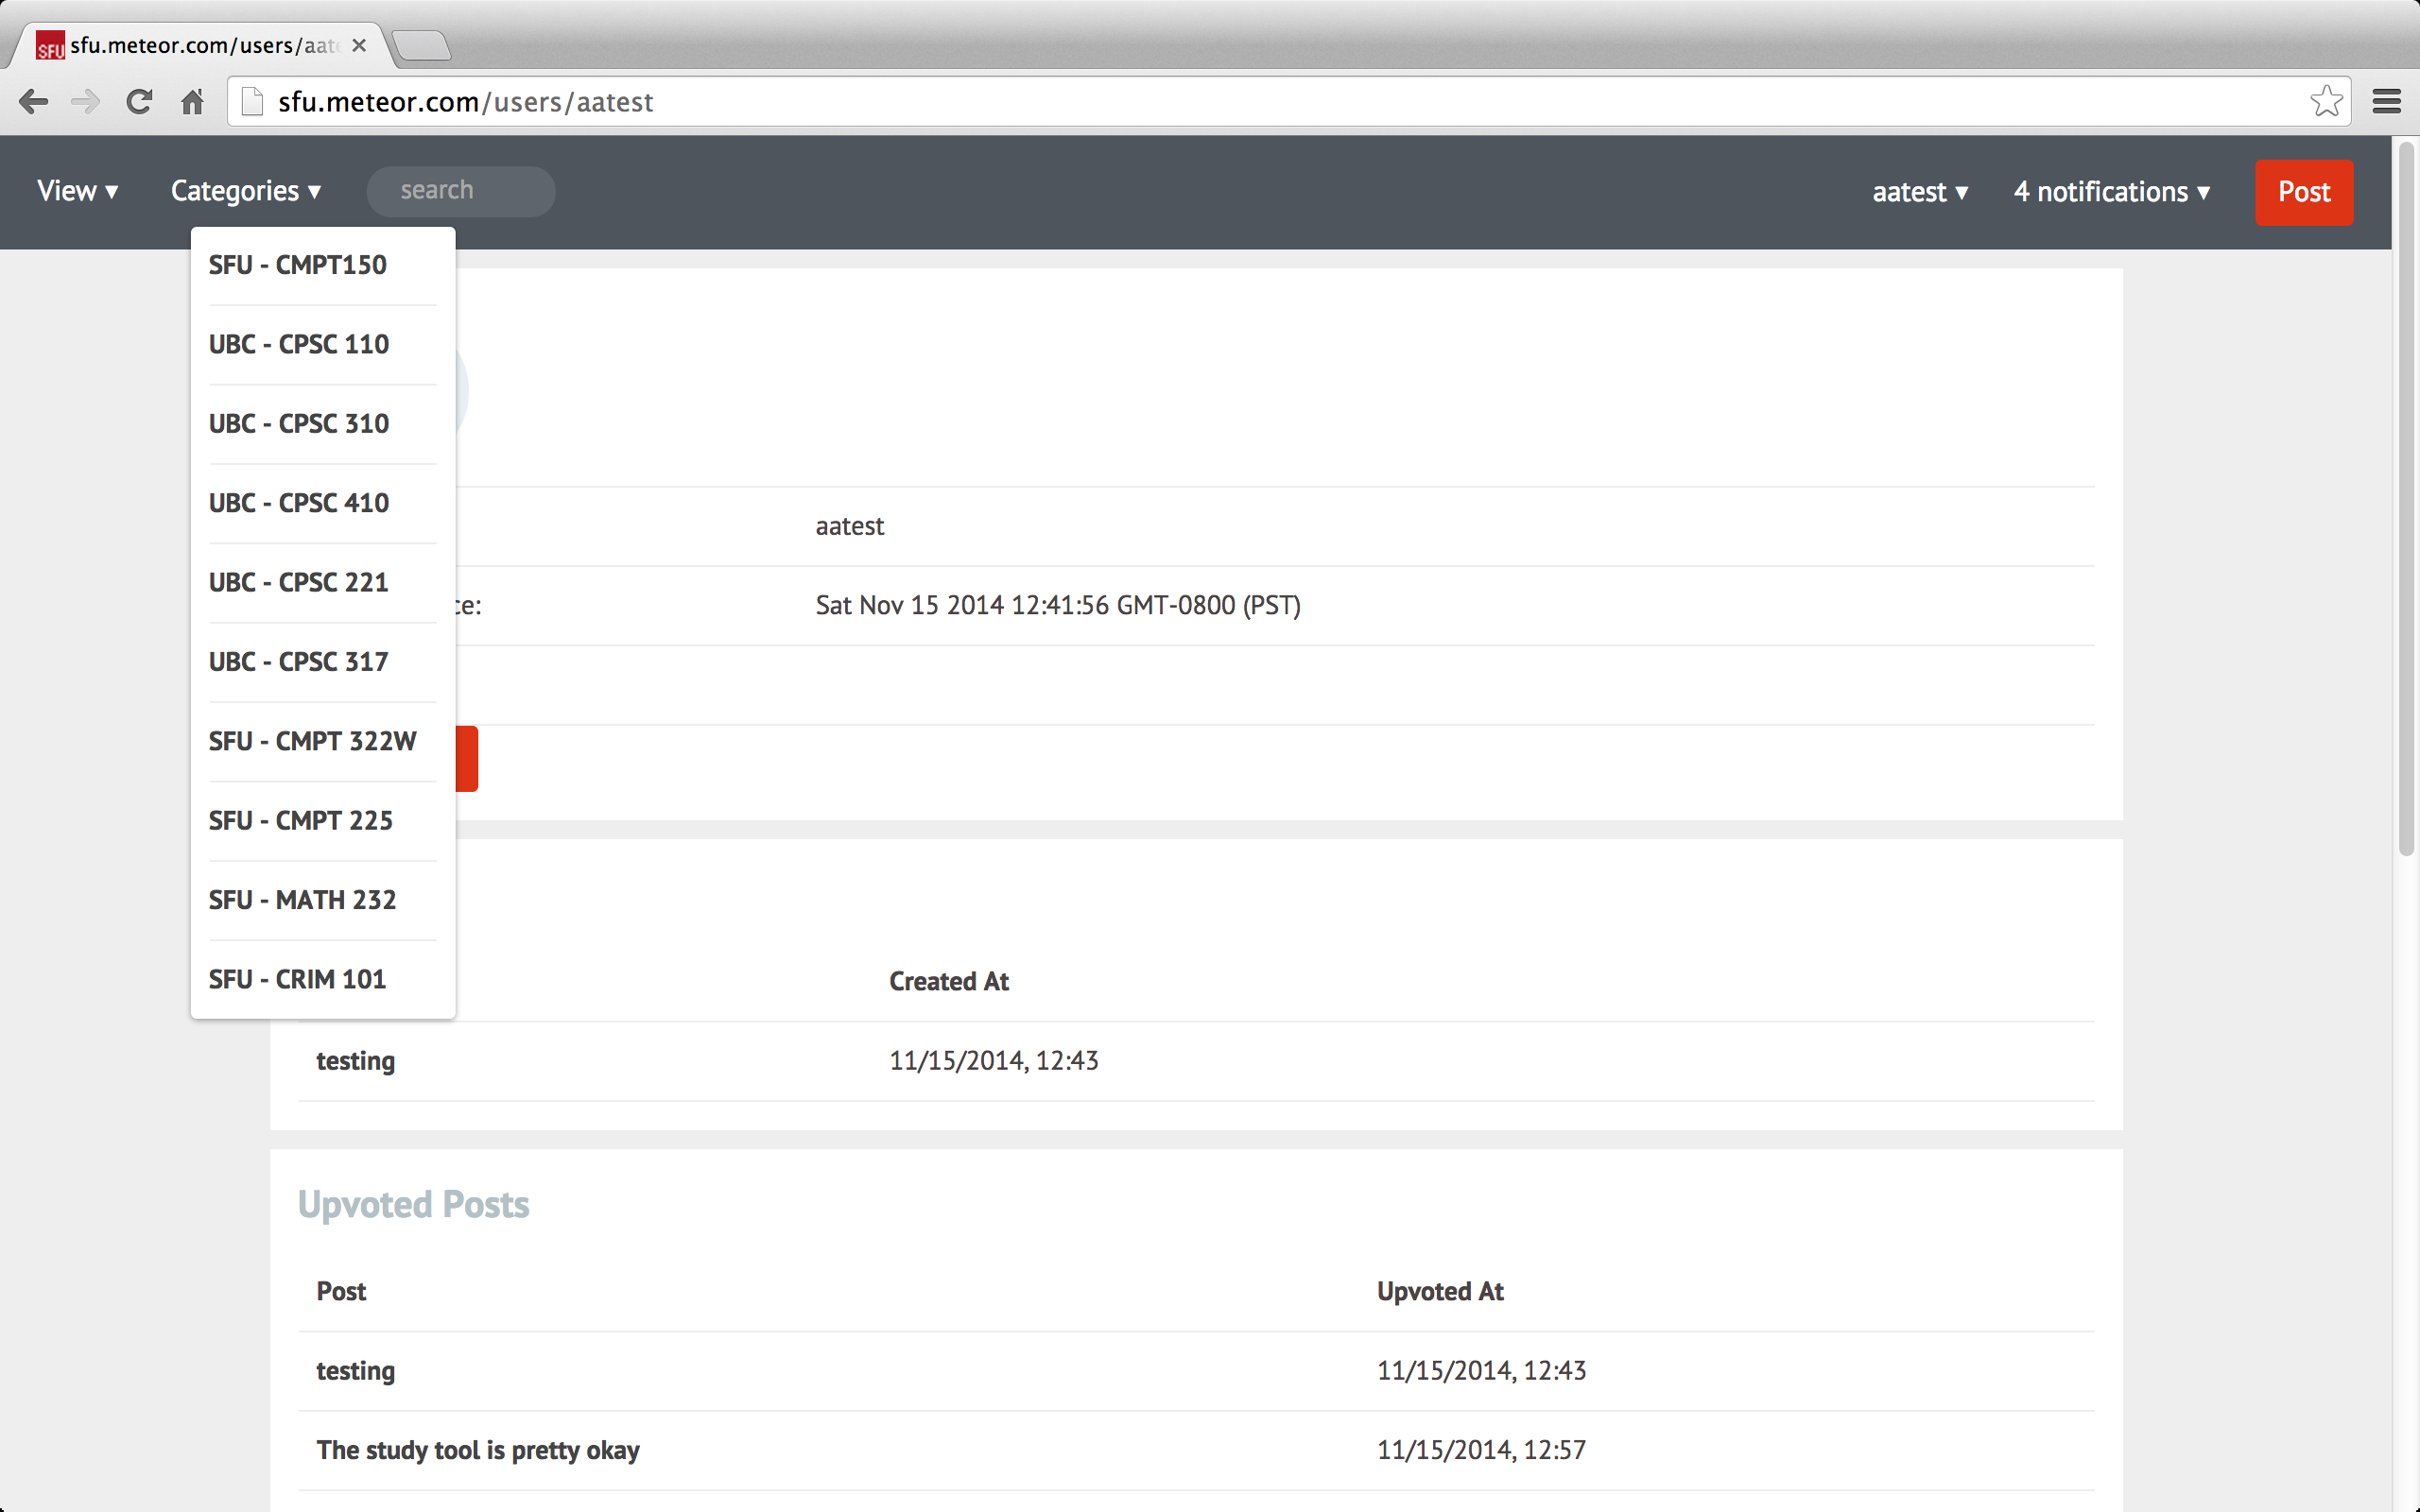This screenshot has height=1512, width=2420.
Task: Click the browser back arrow
Action: pos(33,102)
